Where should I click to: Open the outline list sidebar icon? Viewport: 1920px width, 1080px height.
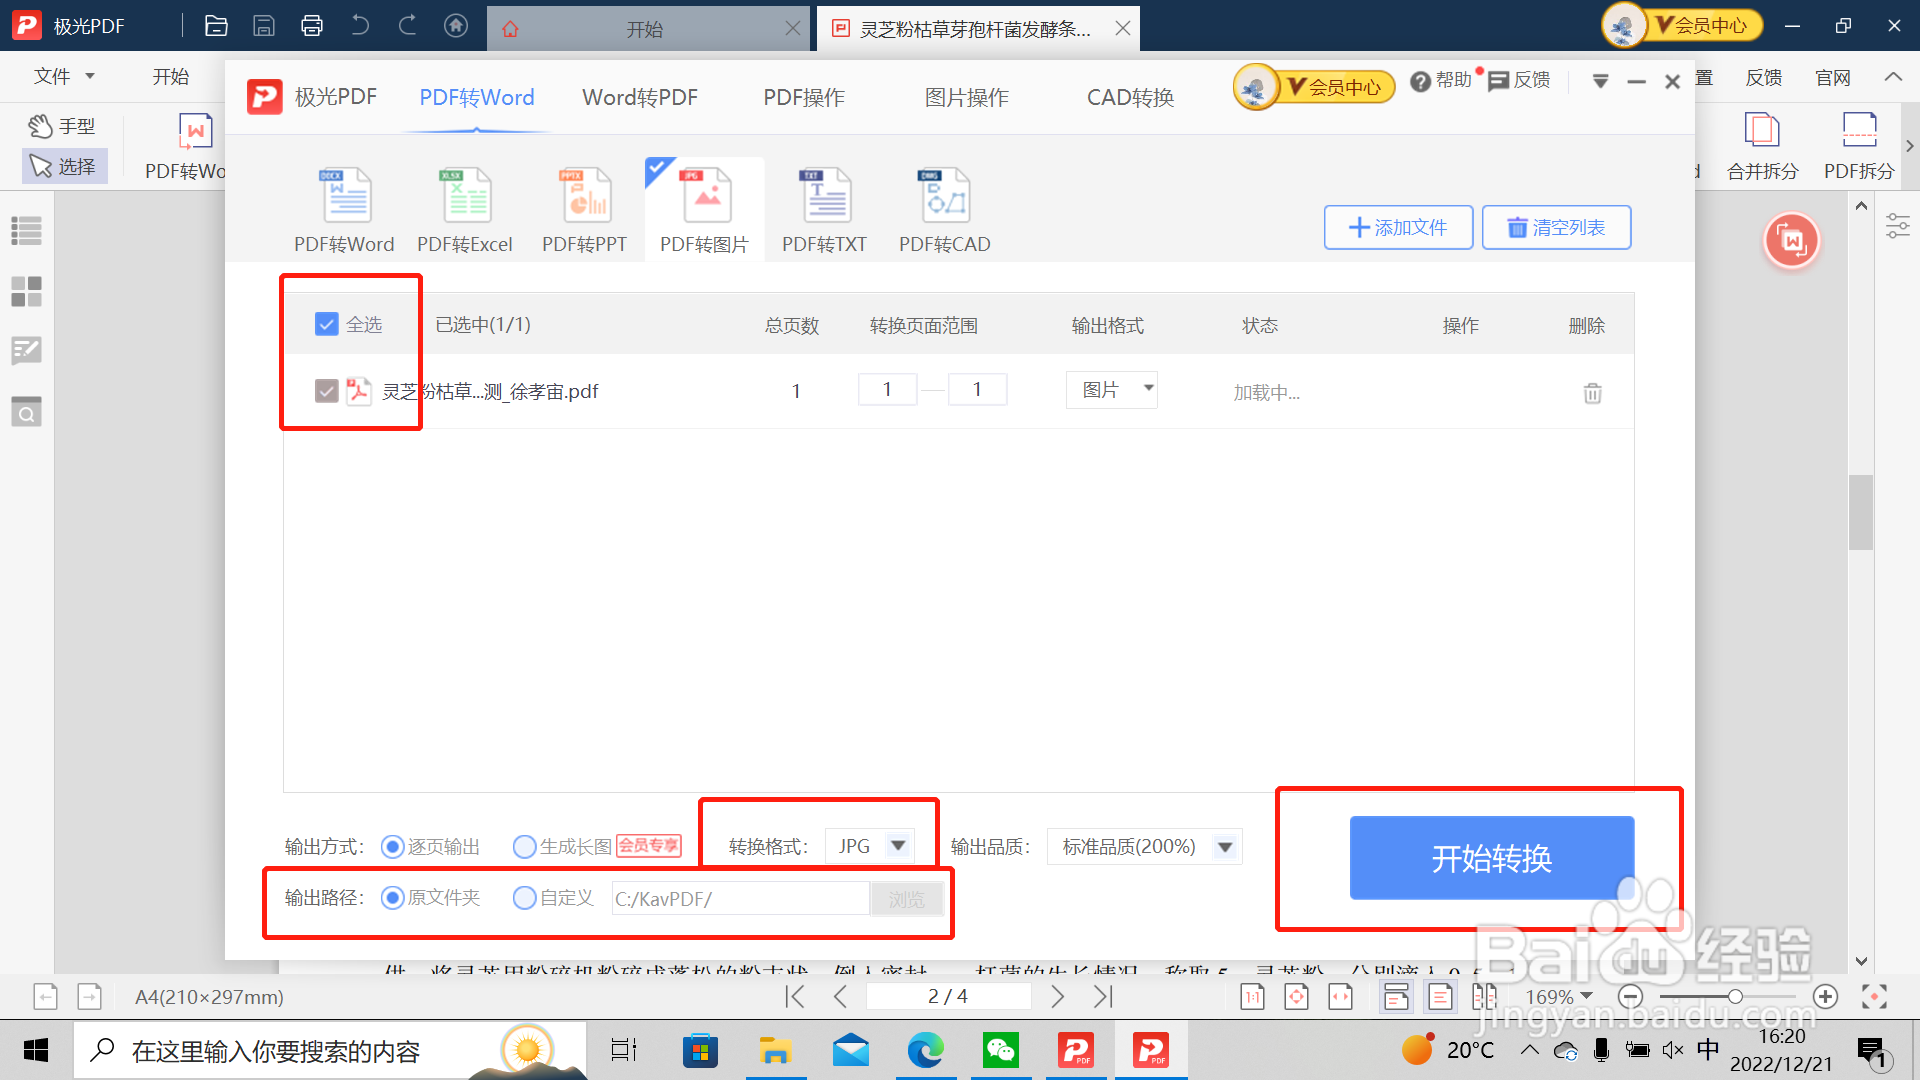[26, 231]
